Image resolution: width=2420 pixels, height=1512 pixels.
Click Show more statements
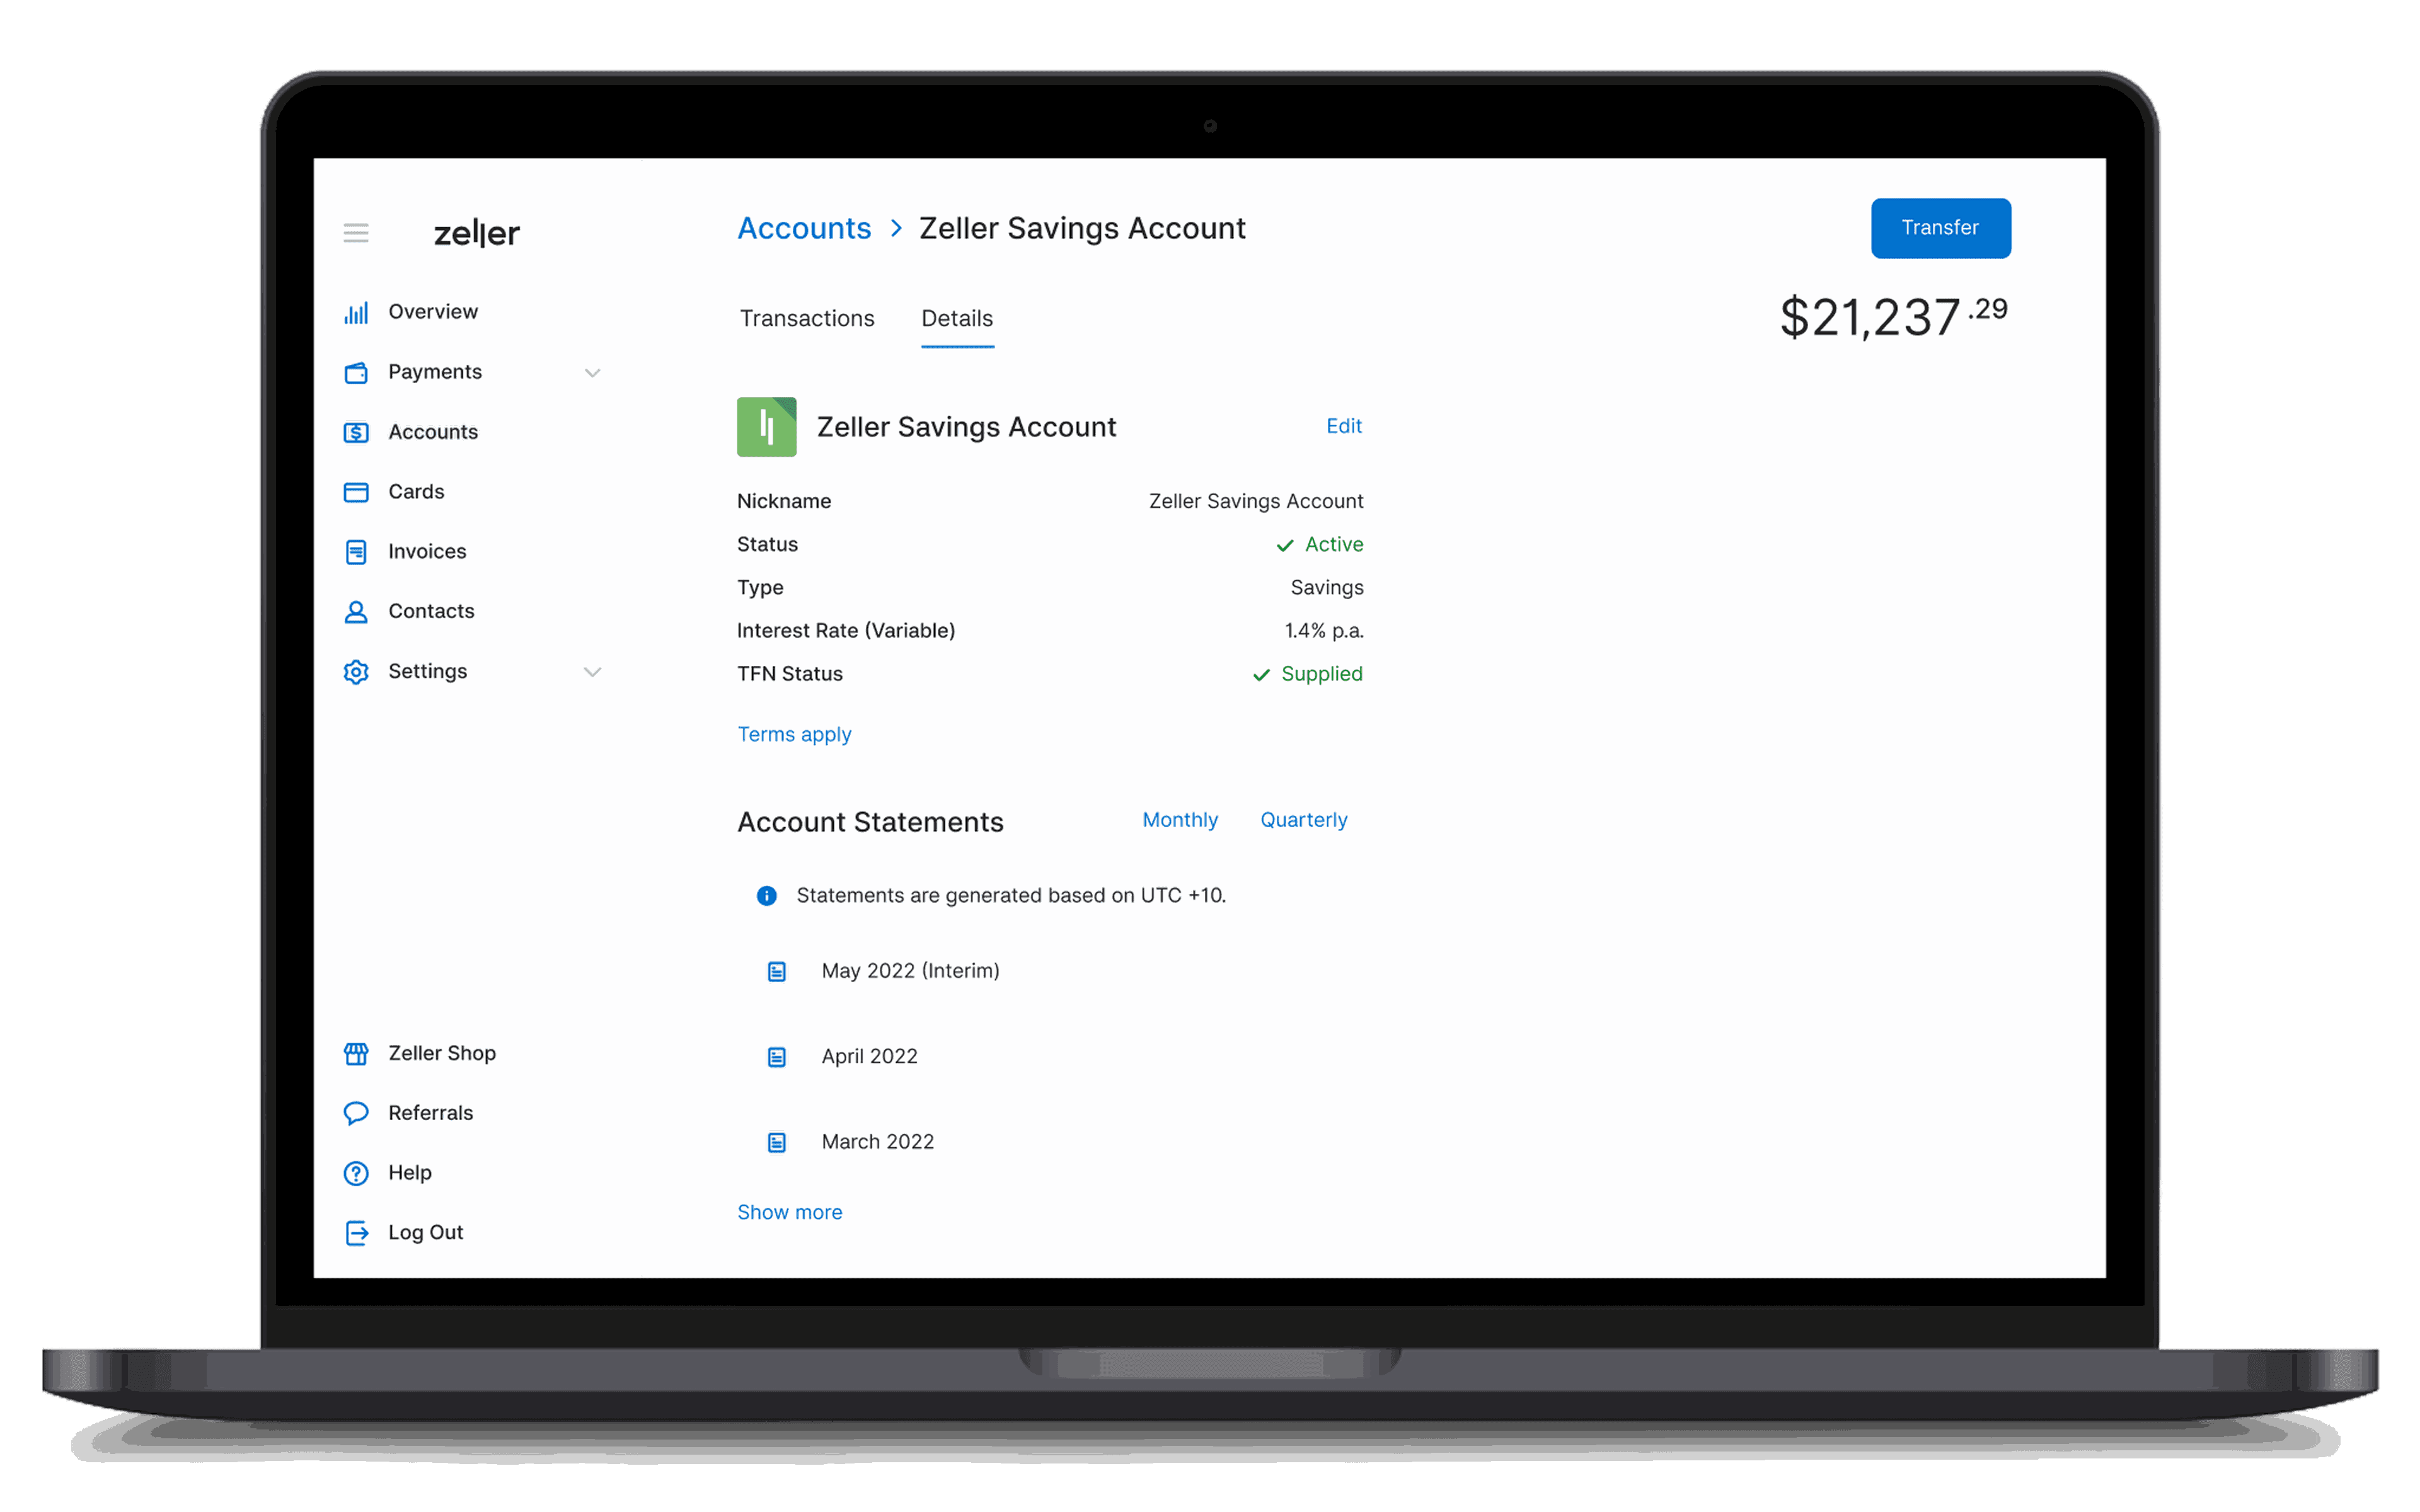[x=790, y=1213]
